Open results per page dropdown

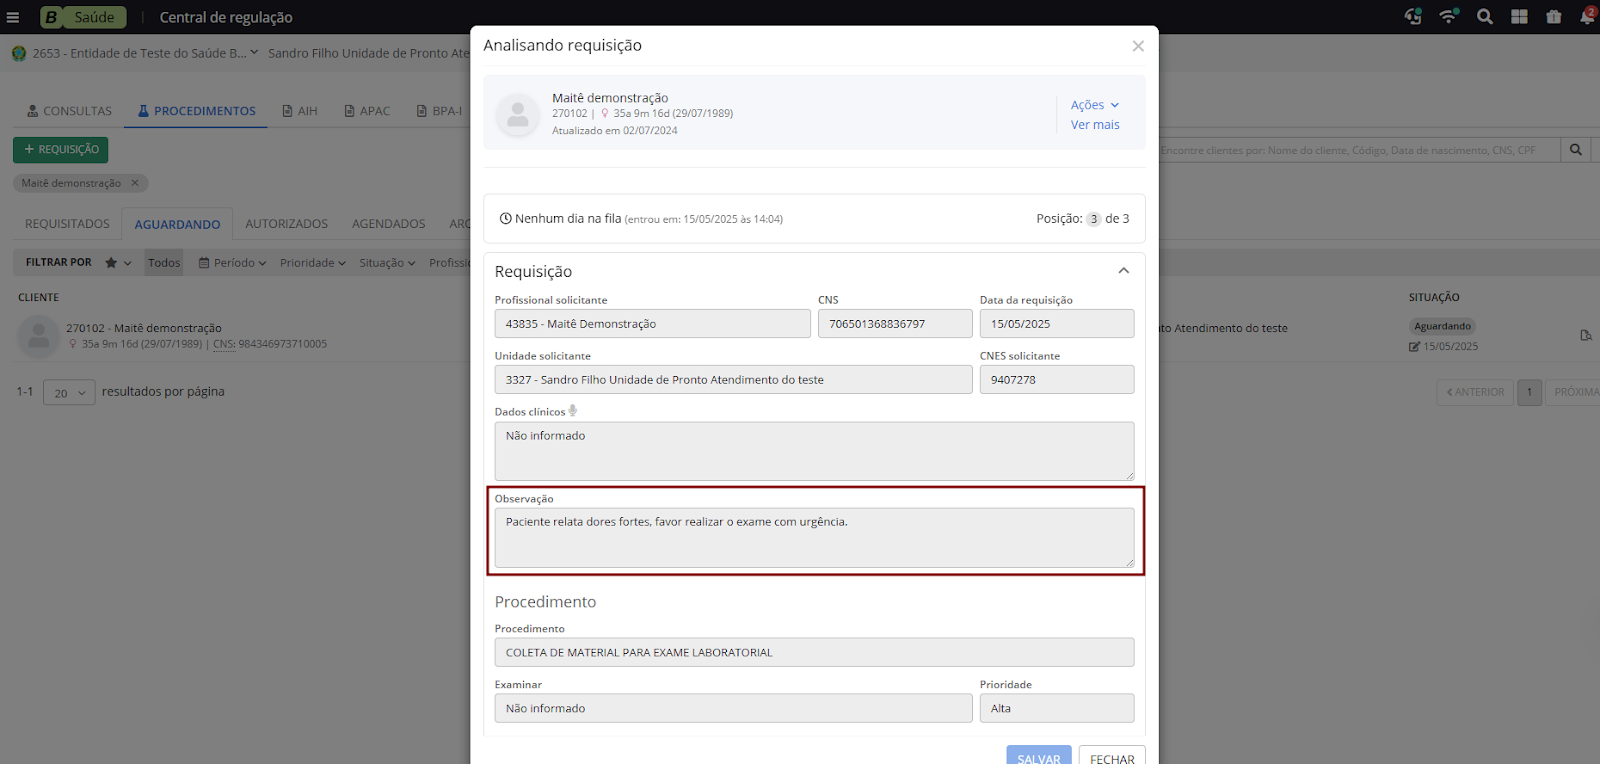69,392
